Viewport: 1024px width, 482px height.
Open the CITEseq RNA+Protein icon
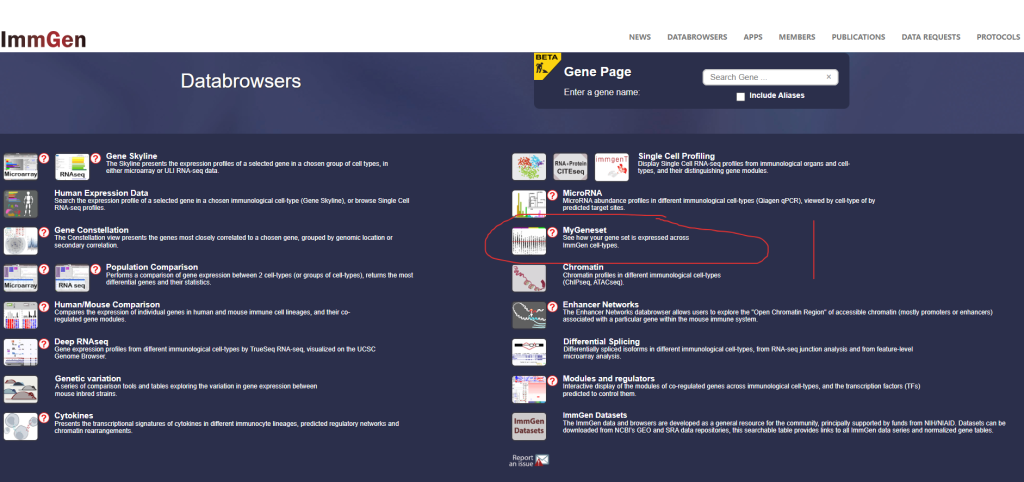tap(570, 167)
